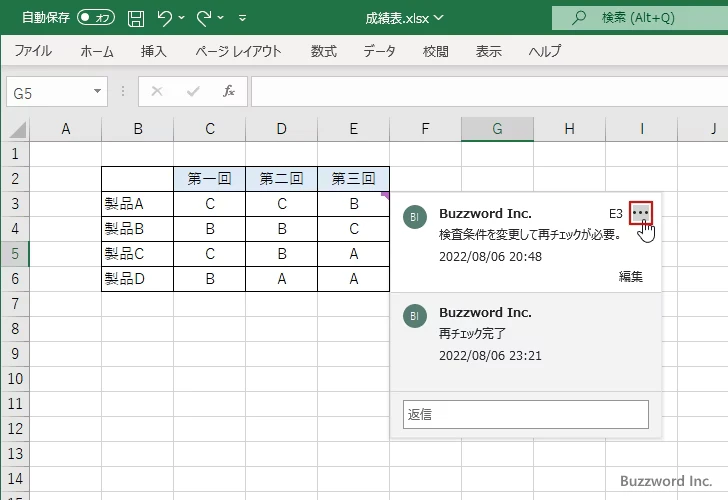Open the ファイル menu tab
This screenshot has height=500, width=728.
pos(33,51)
